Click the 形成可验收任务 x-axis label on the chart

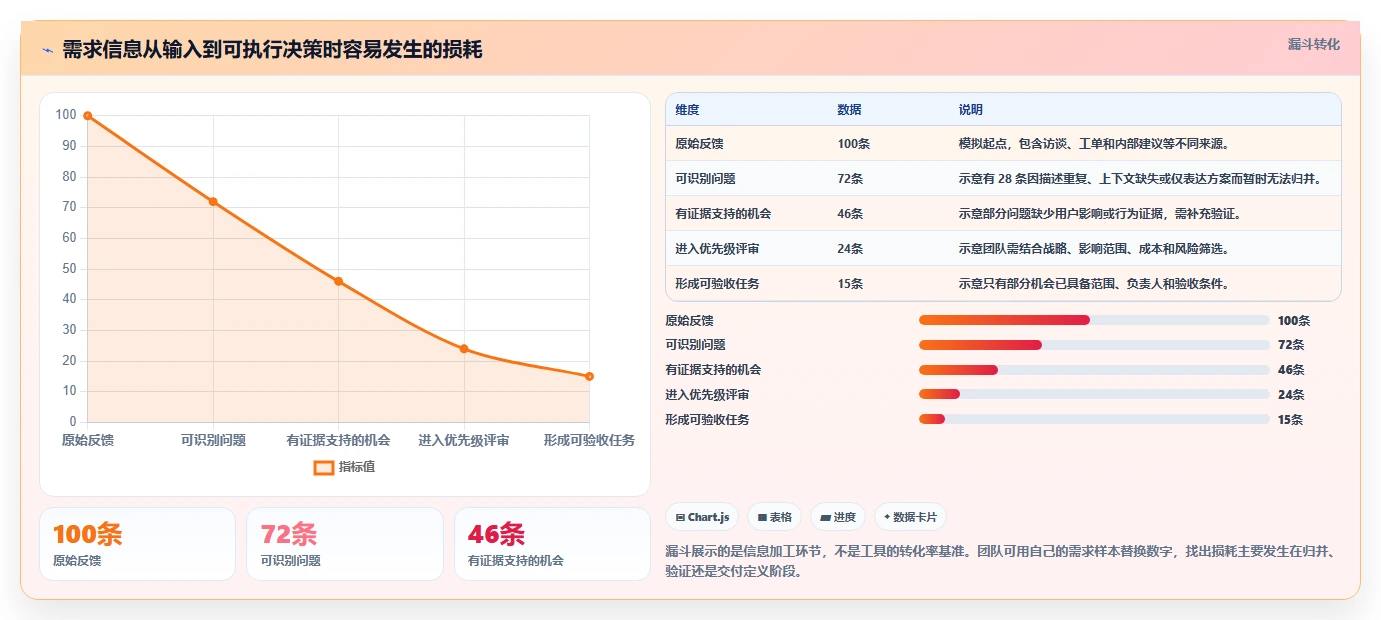[589, 440]
